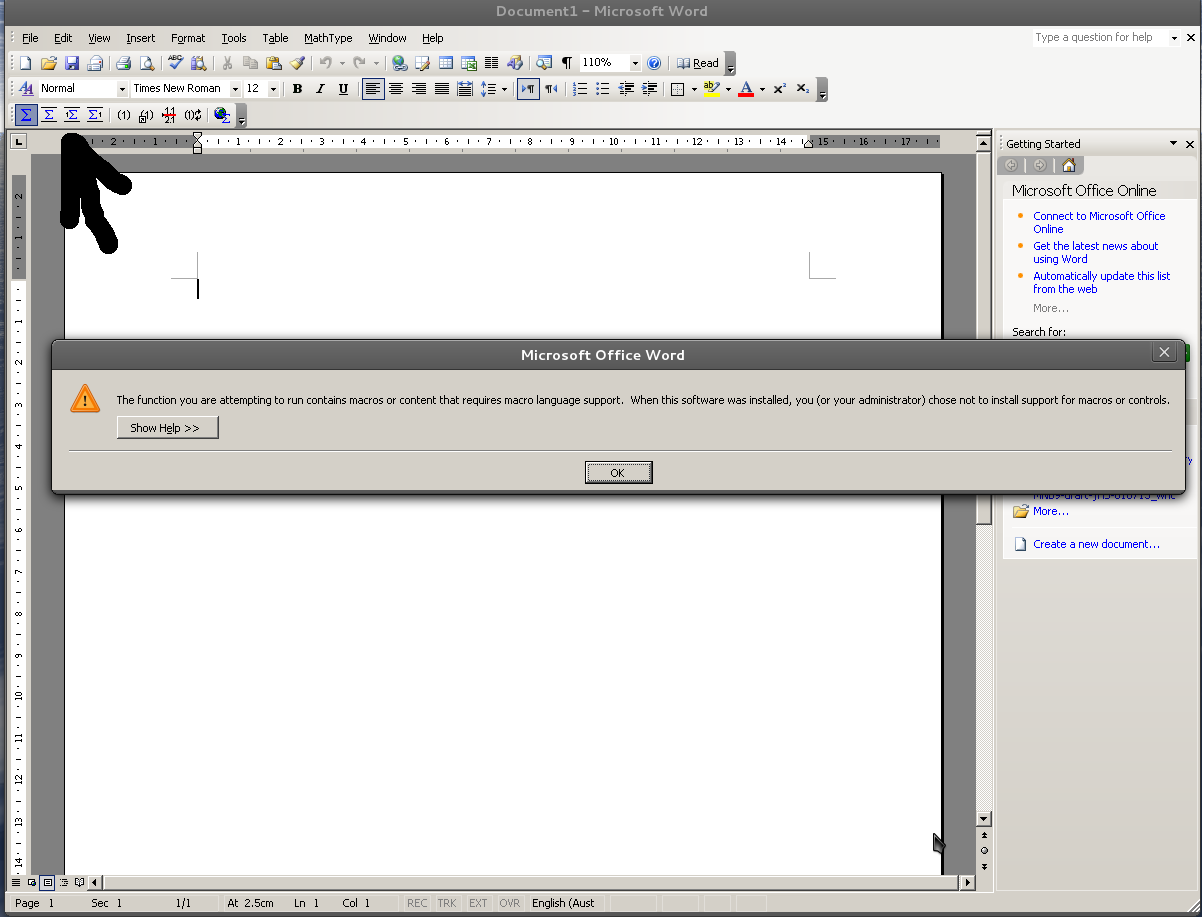Click the Increase Indent icon

pyautogui.click(x=649, y=89)
